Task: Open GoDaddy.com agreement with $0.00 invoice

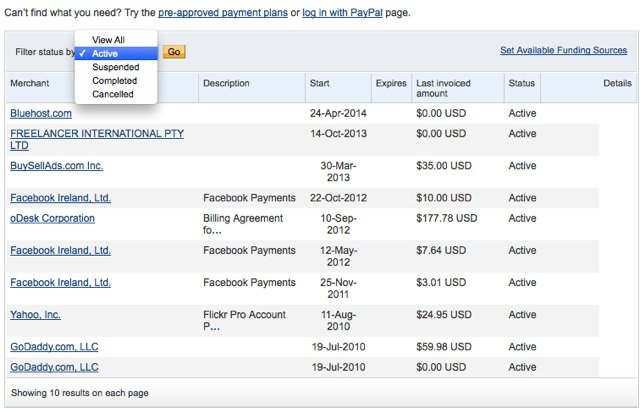Action: [54, 367]
